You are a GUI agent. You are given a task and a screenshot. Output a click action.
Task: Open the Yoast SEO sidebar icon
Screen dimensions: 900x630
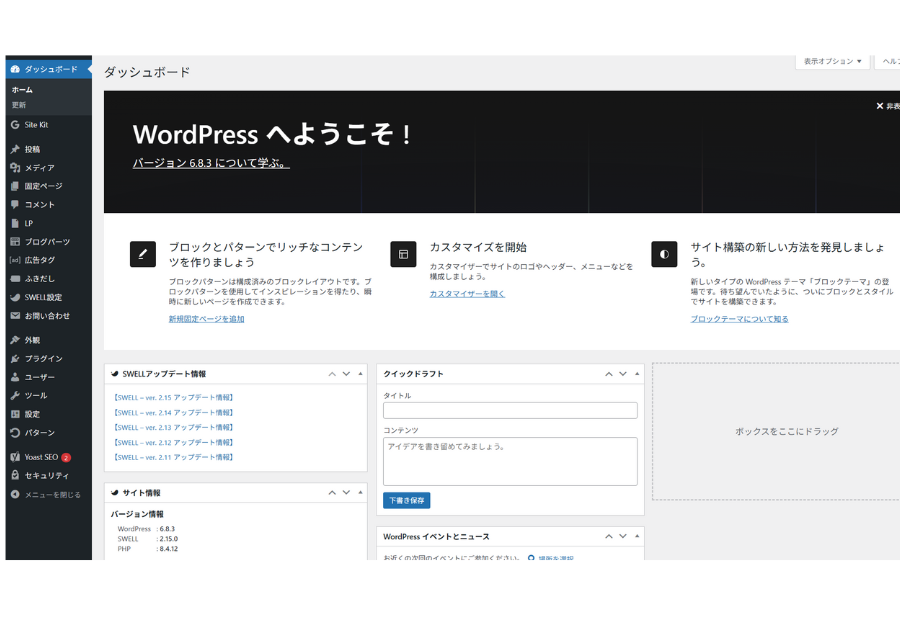(x=15, y=457)
